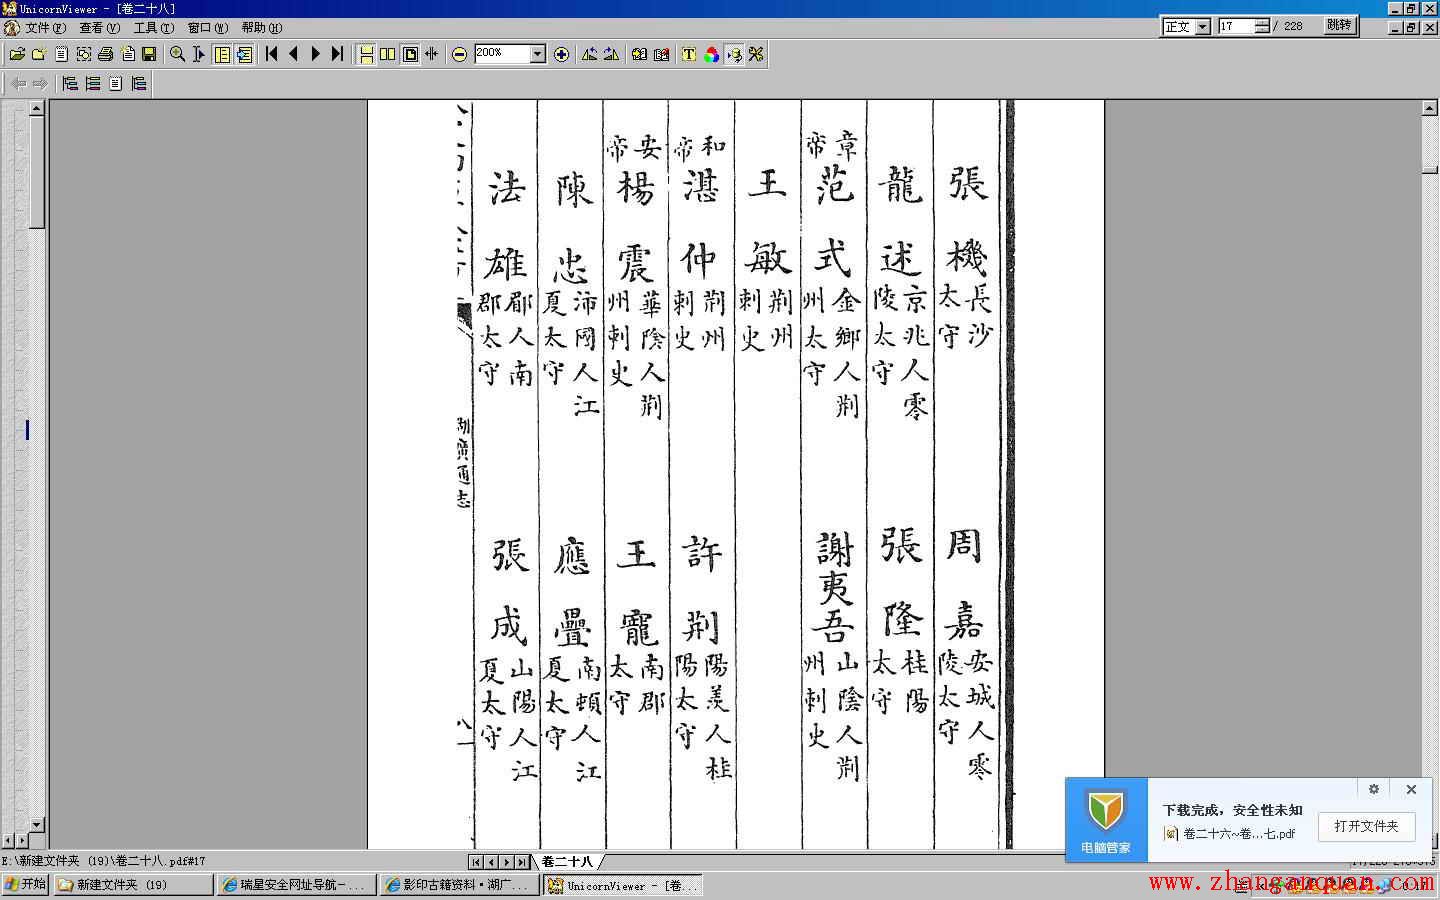
Task: Go to the next page
Action: 316,54
